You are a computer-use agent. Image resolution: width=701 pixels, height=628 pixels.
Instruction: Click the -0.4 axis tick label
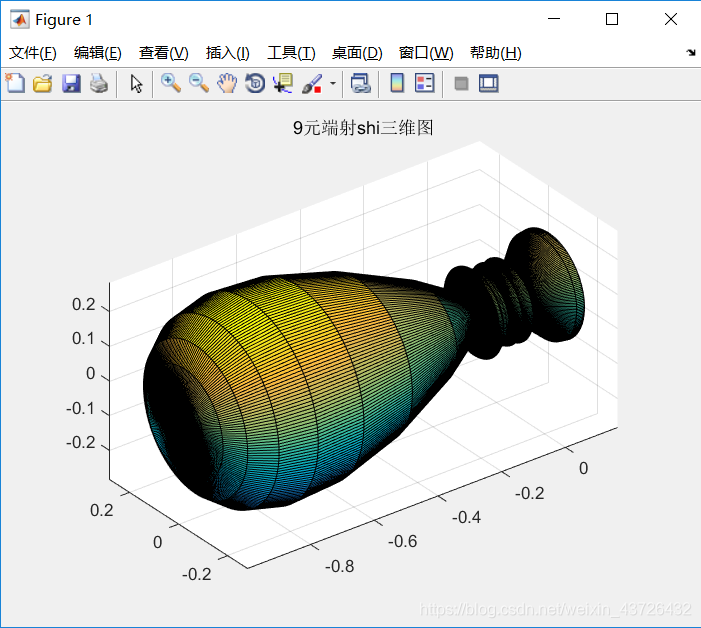[466, 517]
